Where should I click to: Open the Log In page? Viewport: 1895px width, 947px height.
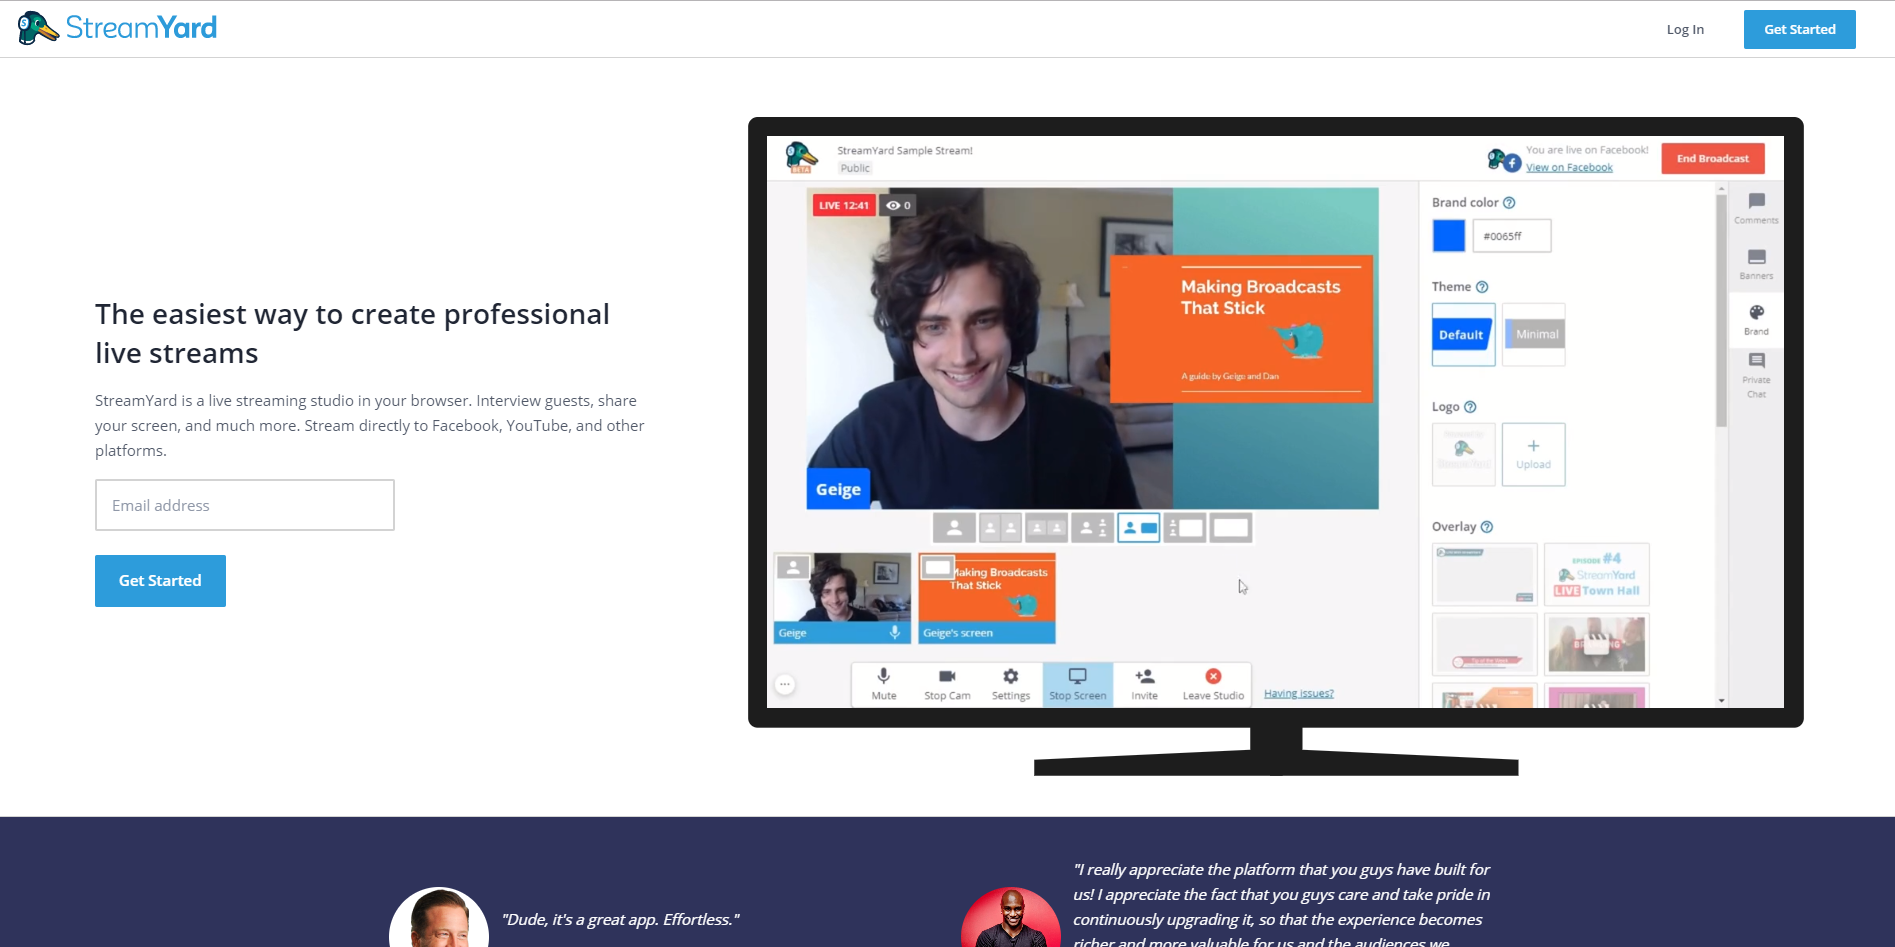[1685, 29]
